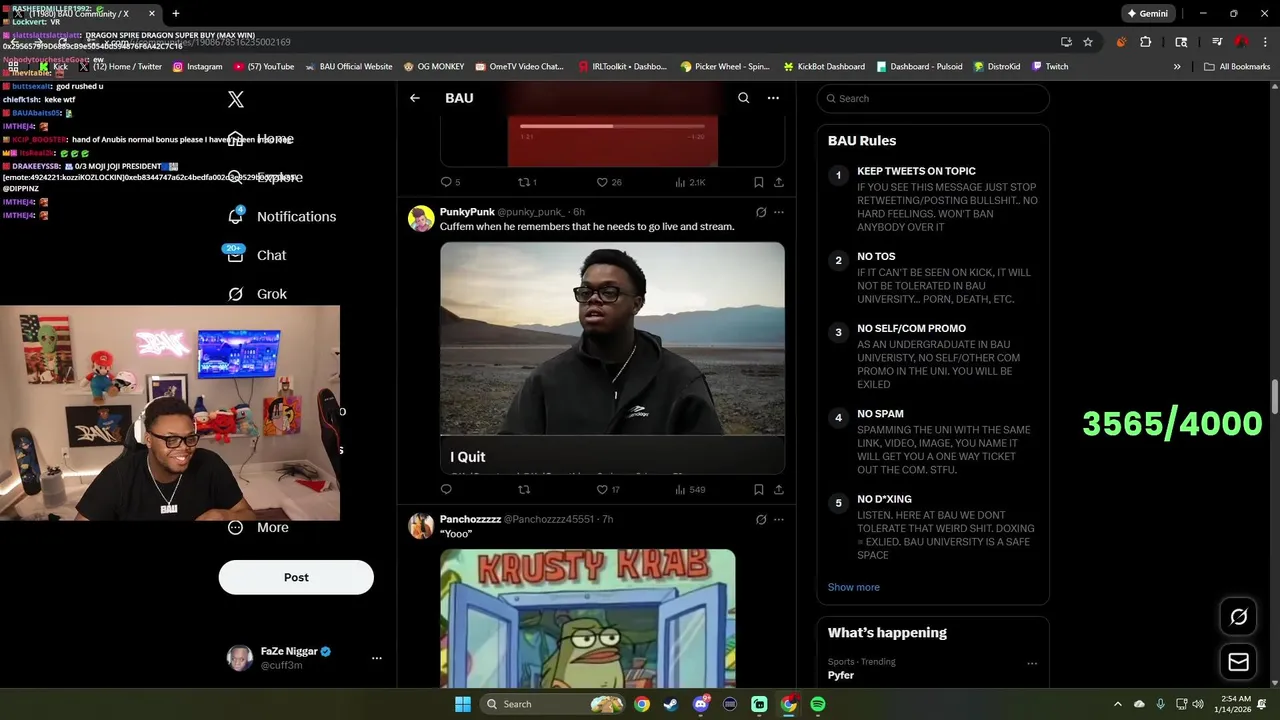Go back with the arrow beside BAU
The width and height of the screenshot is (1280, 720).
click(415, 98)
